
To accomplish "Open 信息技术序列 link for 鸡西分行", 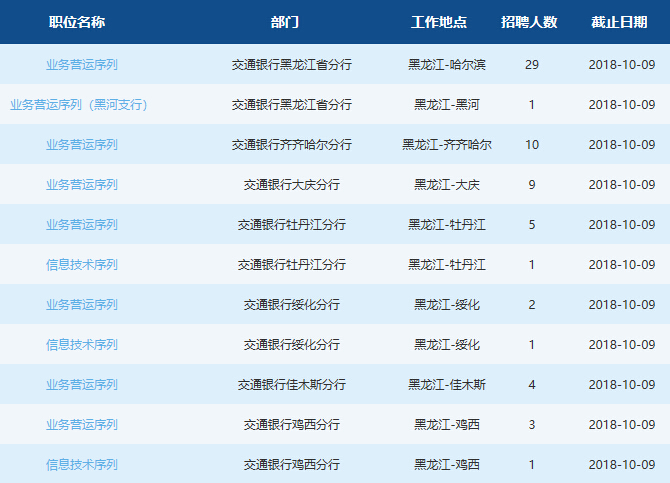I will (82, 465).
